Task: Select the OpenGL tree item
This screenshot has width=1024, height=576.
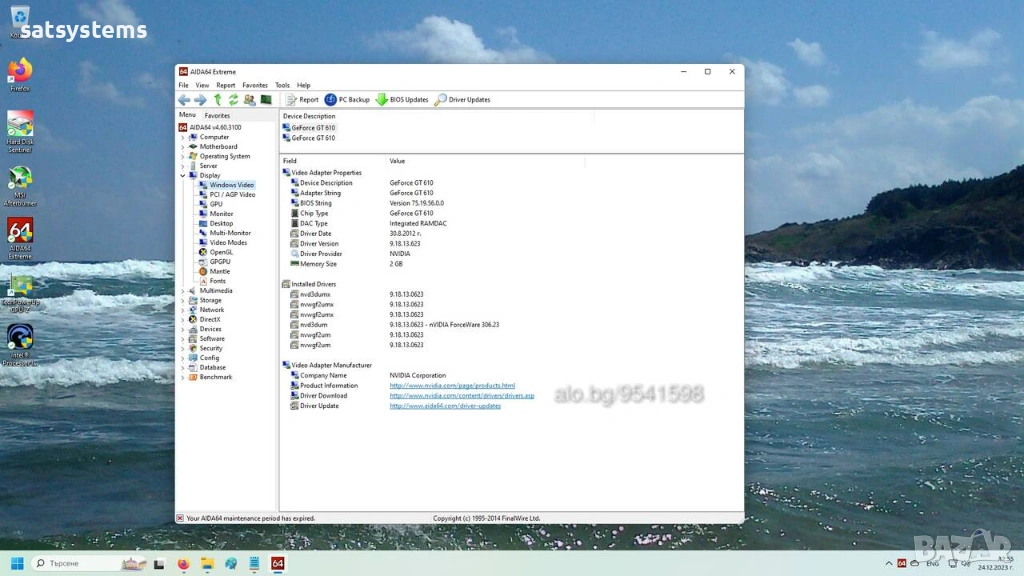Action: (x=221, y=252)
